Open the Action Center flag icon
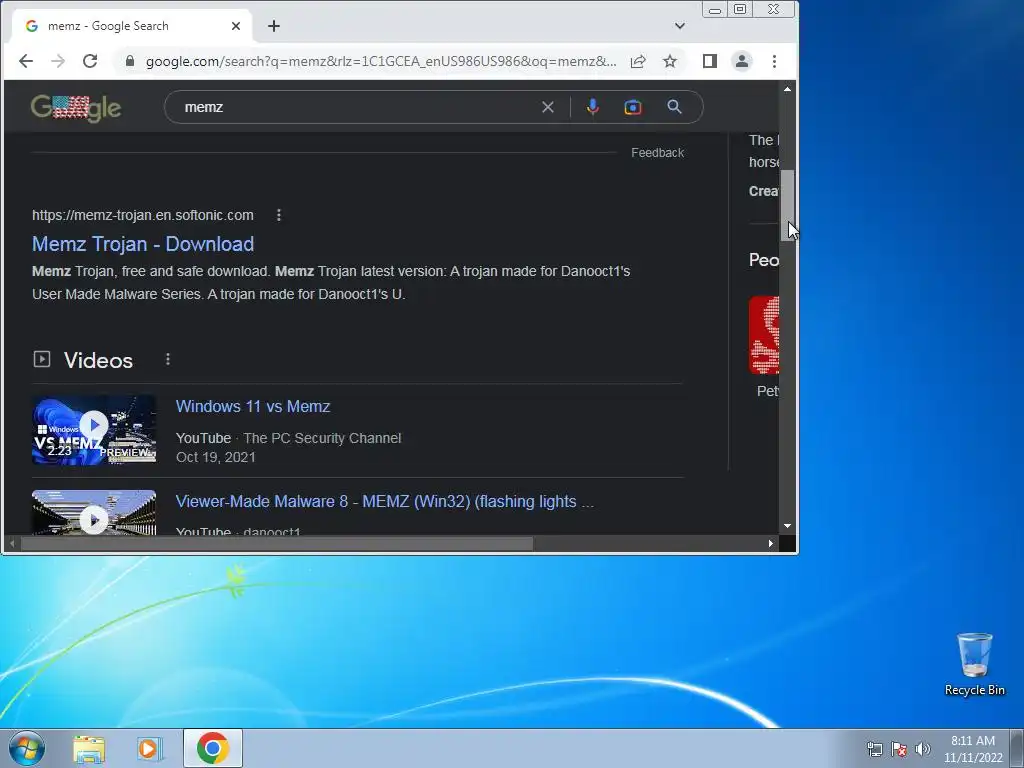This screenshot has height=768, width=1024. 899,749
